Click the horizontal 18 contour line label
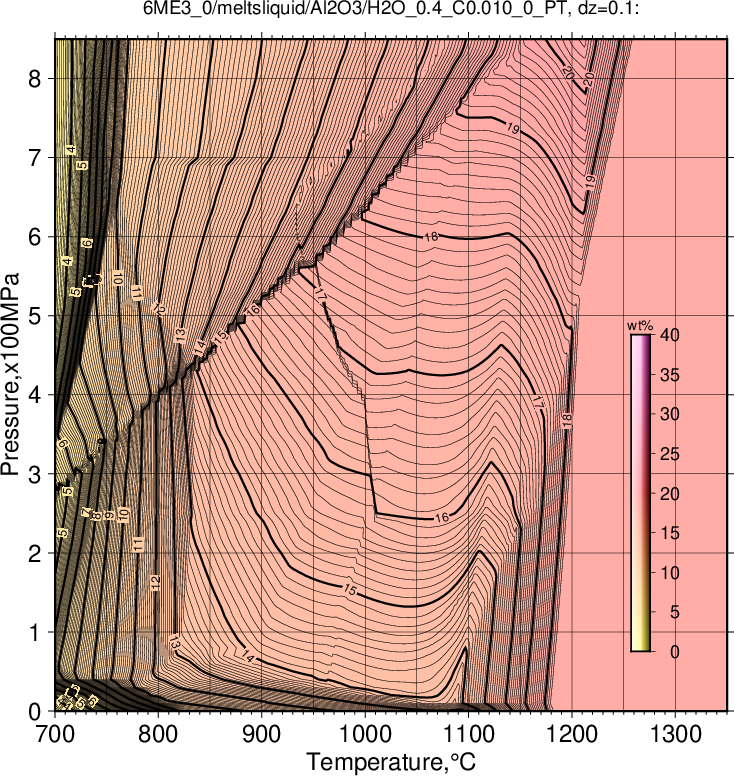 (431, 237)
